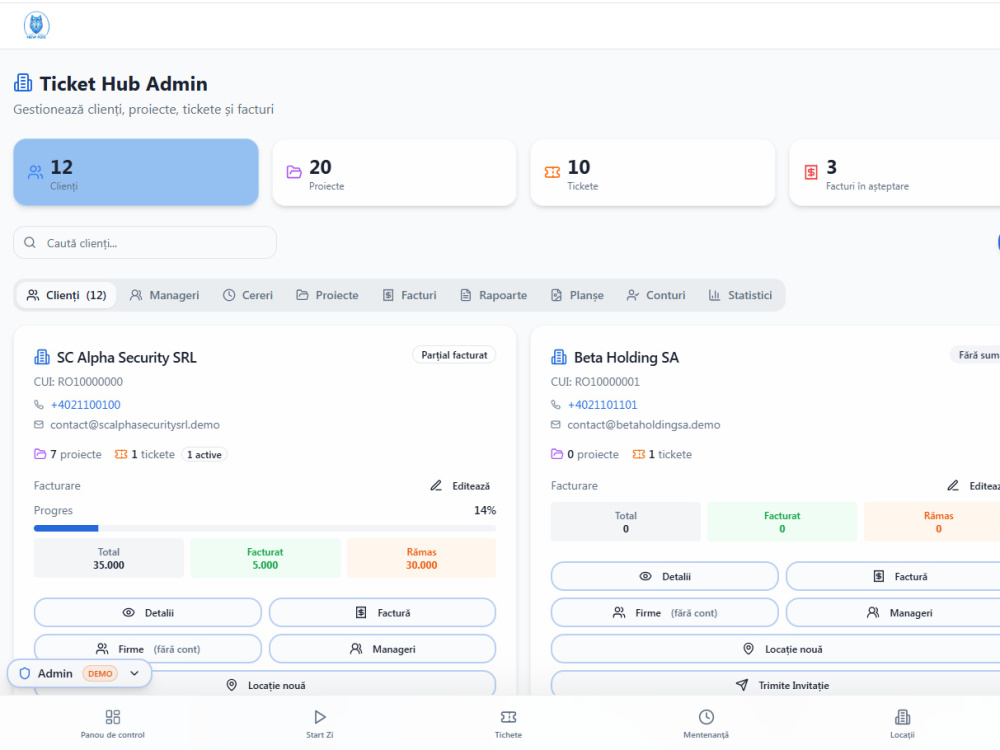This screenshot has height=750, width=1000.
Task: Call Beta Holding phone +4021101101
Action: tap(602, 404)
